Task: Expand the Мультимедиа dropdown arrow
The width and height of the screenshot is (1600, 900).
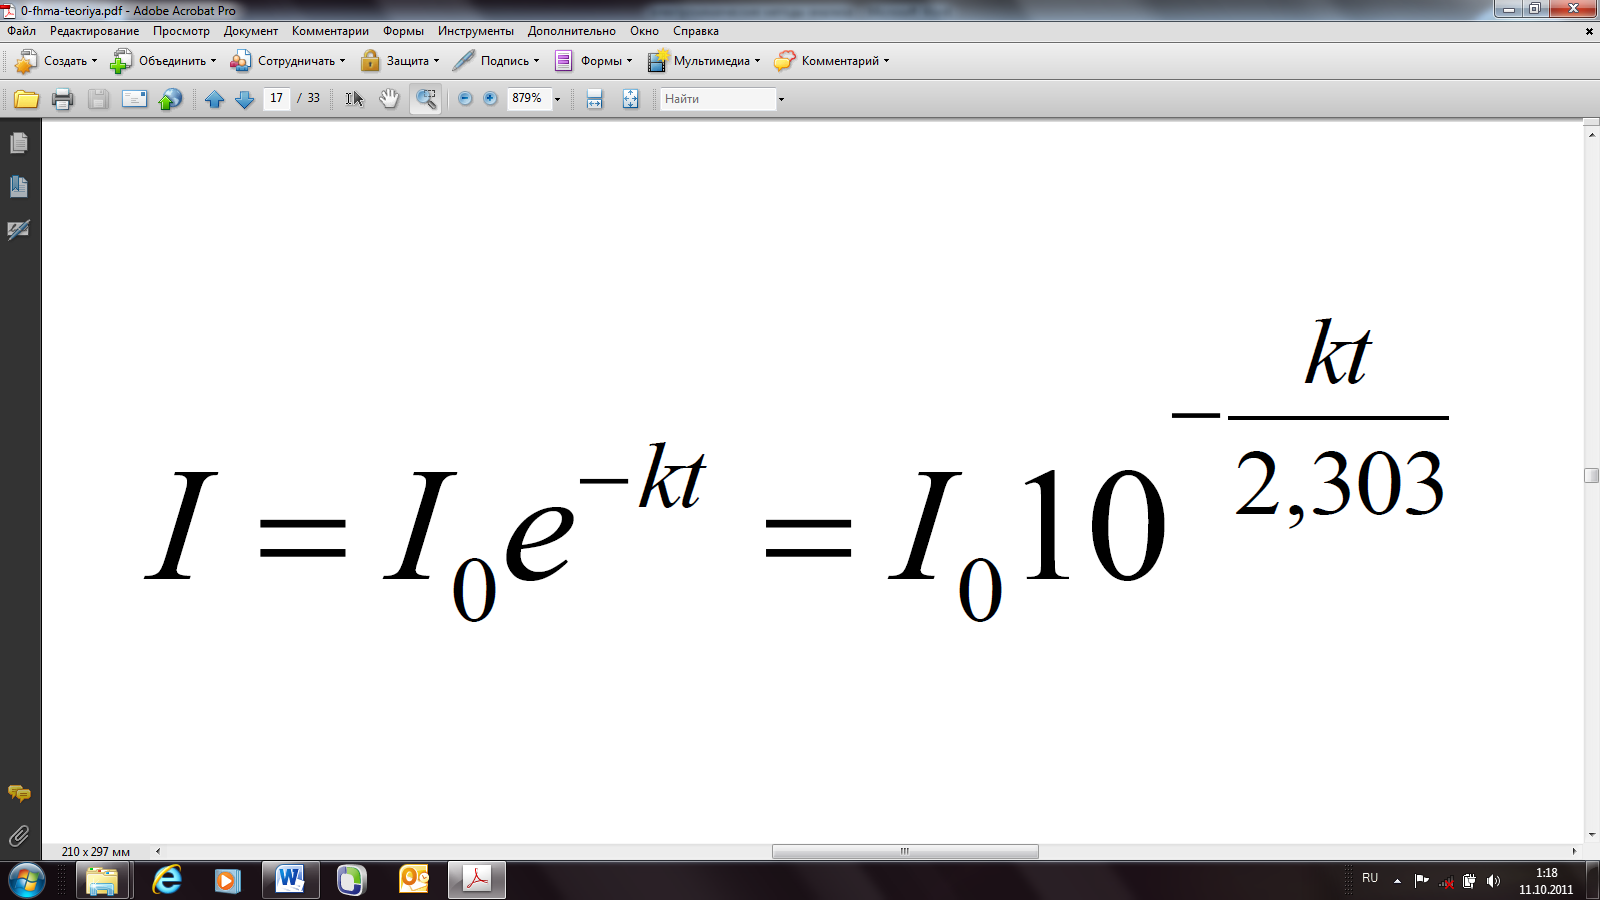Action: tap(757, 61)
